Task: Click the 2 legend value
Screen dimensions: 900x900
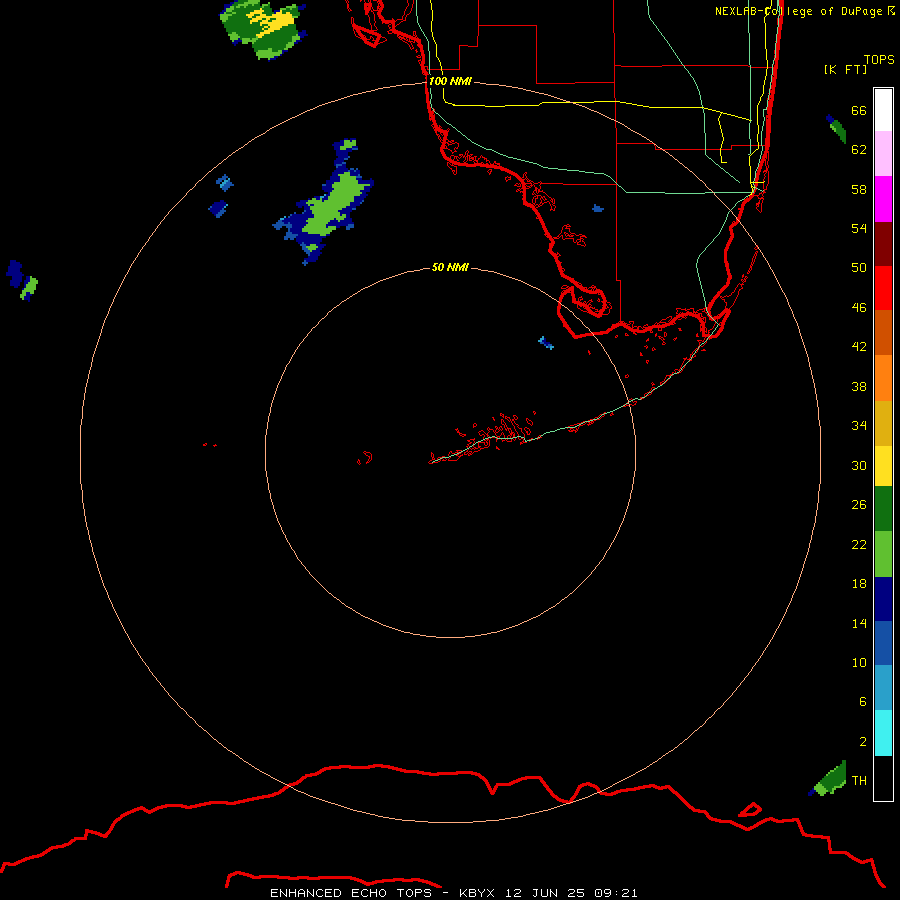Action: [x=862, y=742]
